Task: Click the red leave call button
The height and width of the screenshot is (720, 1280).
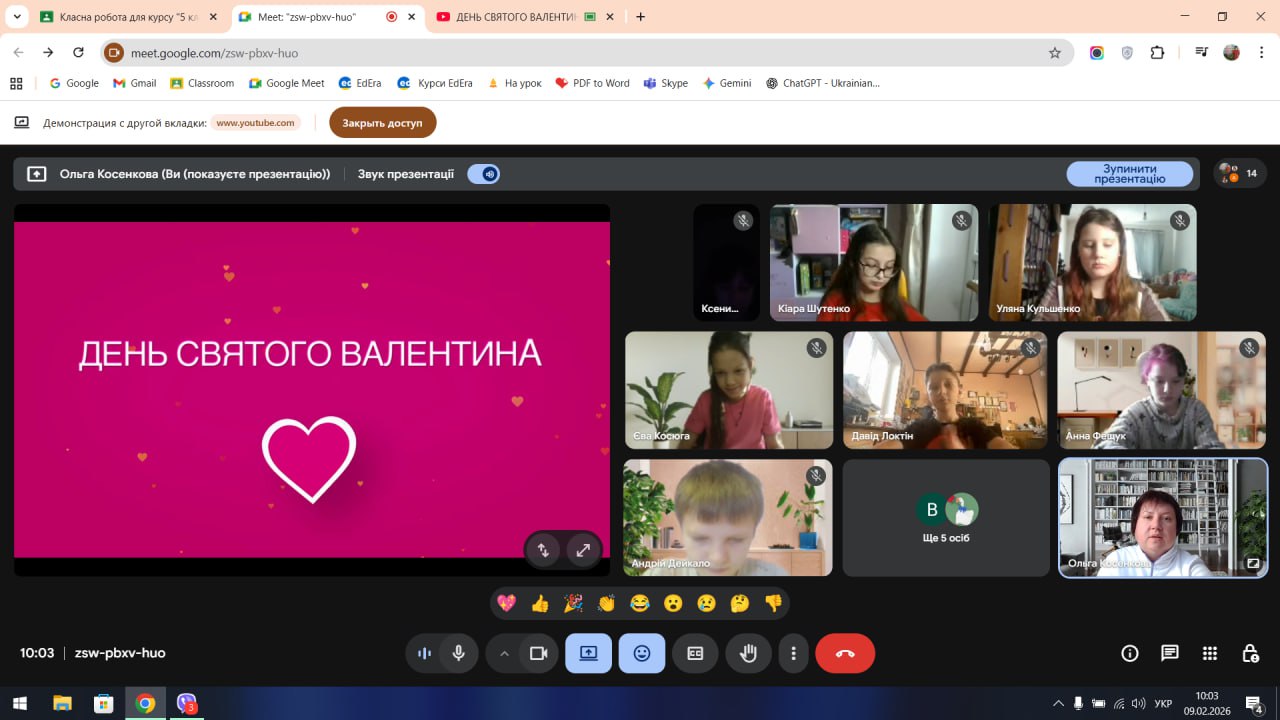Action: click(x=845, y=653)
